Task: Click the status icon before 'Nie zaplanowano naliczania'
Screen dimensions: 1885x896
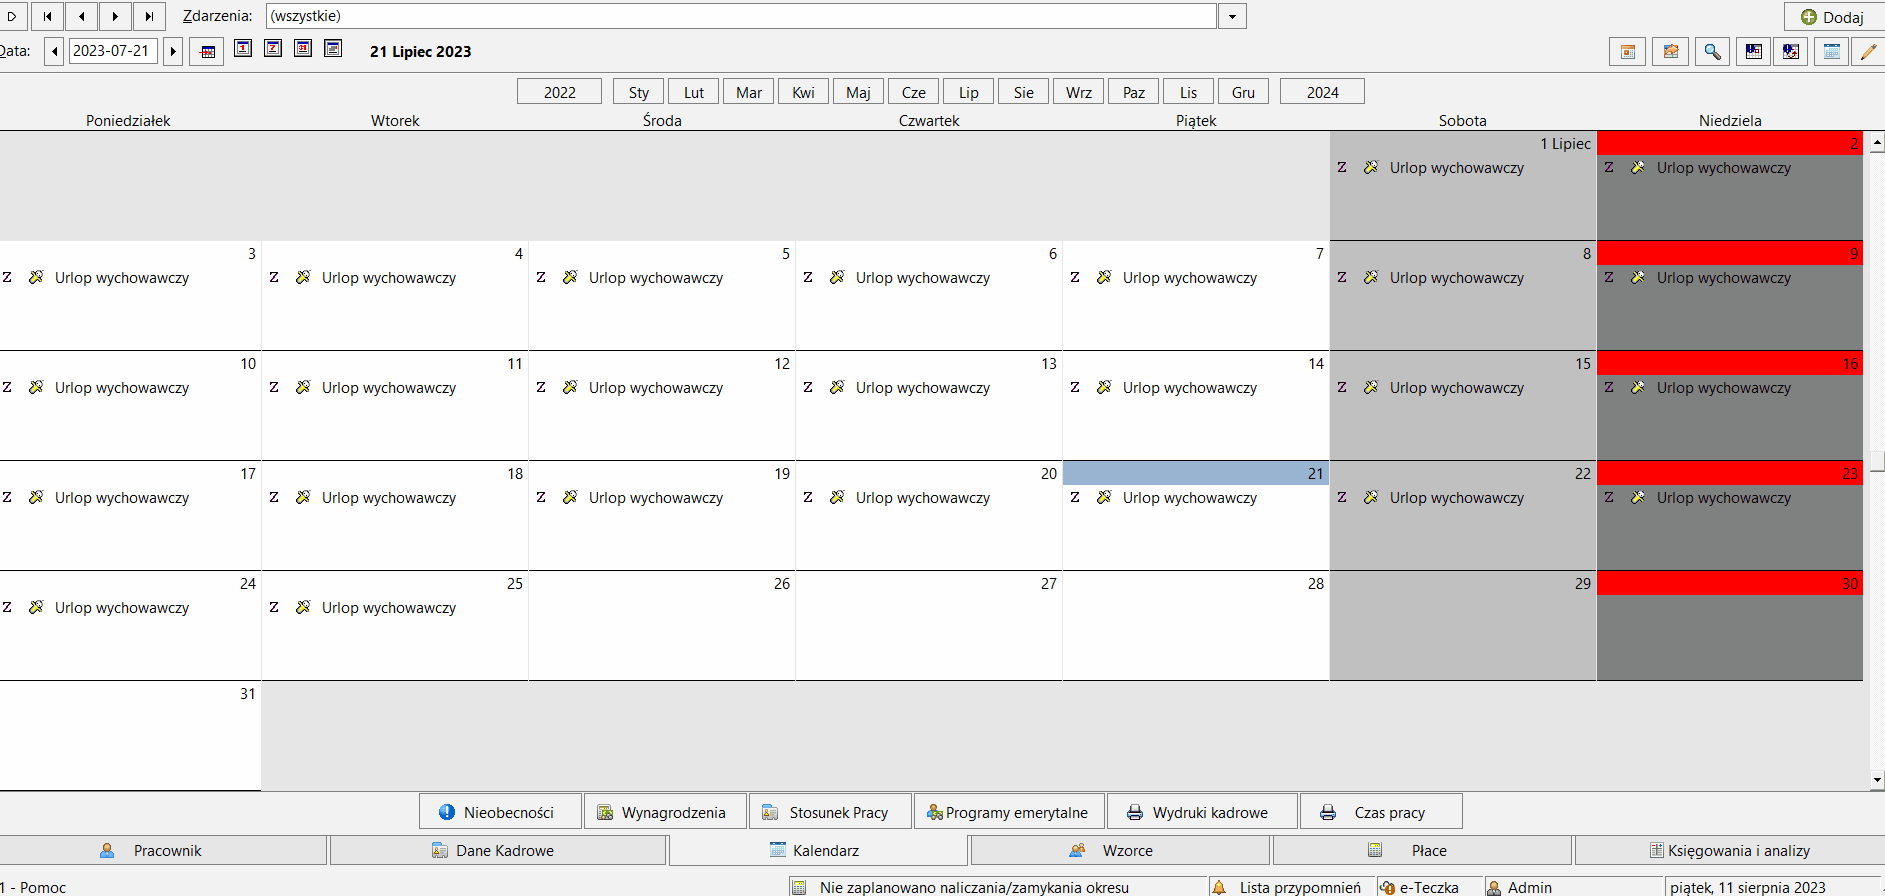Action: [799, 887]
